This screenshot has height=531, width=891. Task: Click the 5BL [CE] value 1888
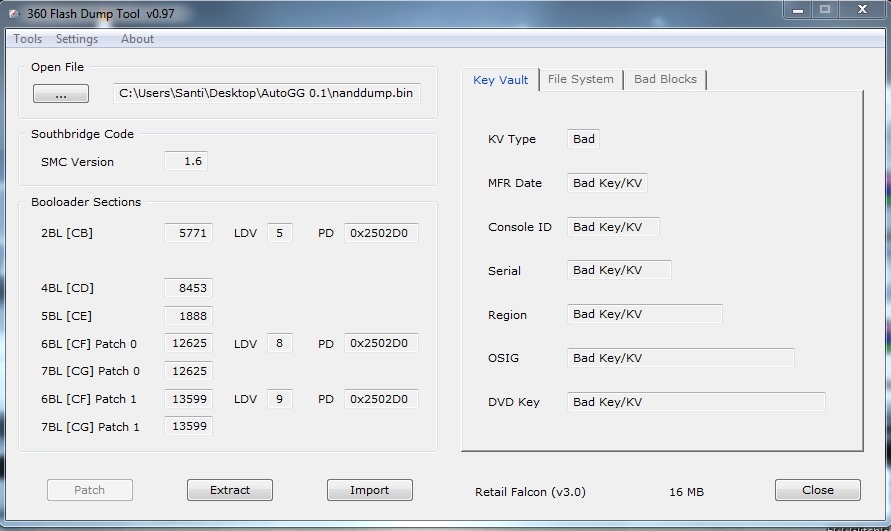point(189,316)
